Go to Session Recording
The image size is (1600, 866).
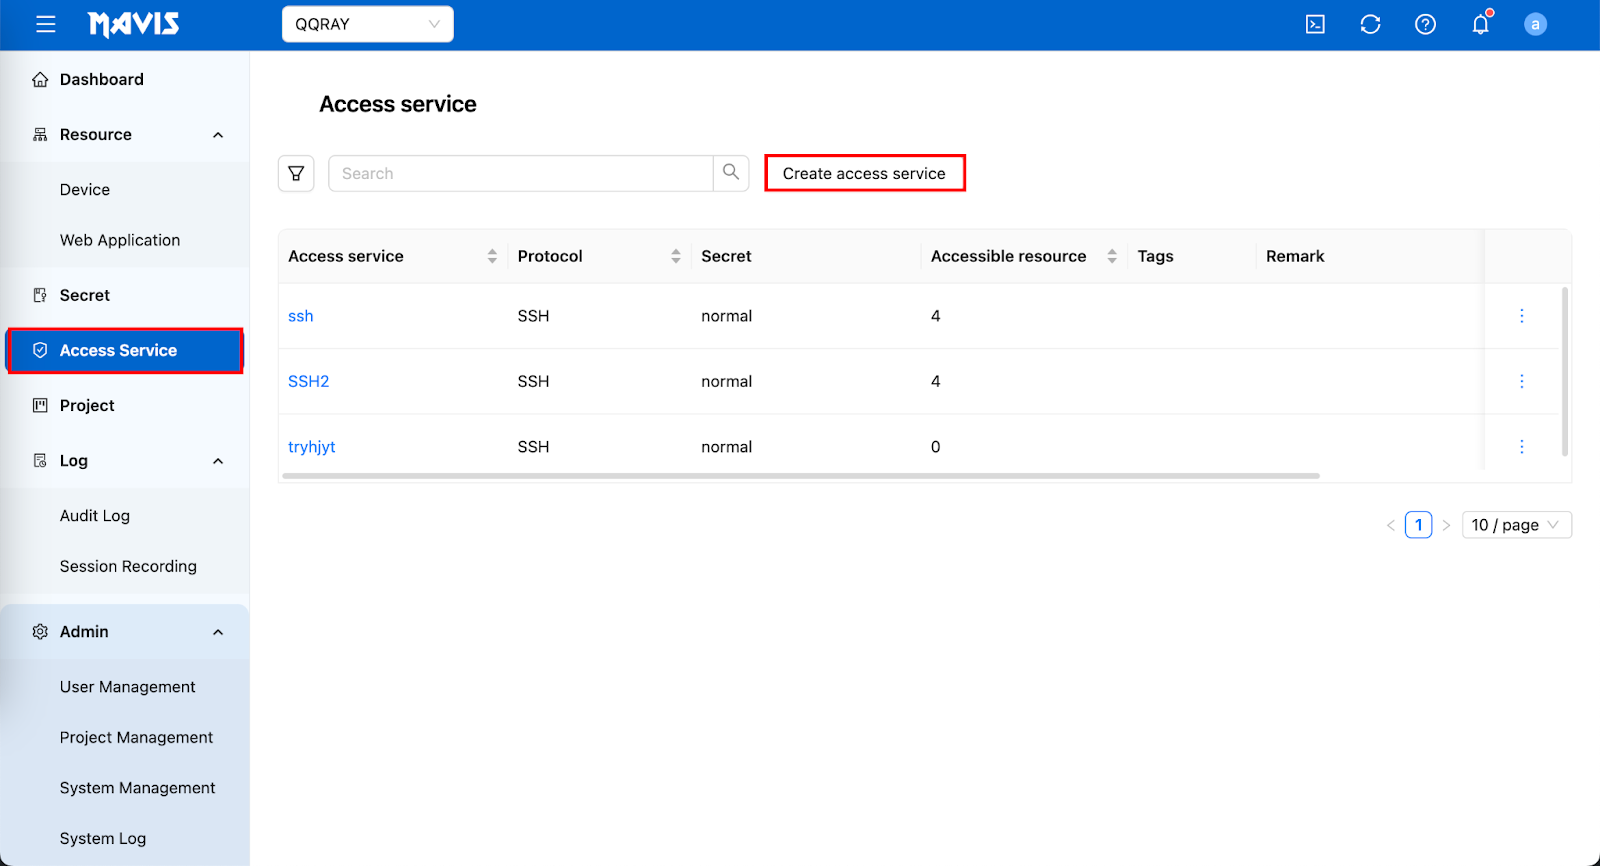pos(128,566)
